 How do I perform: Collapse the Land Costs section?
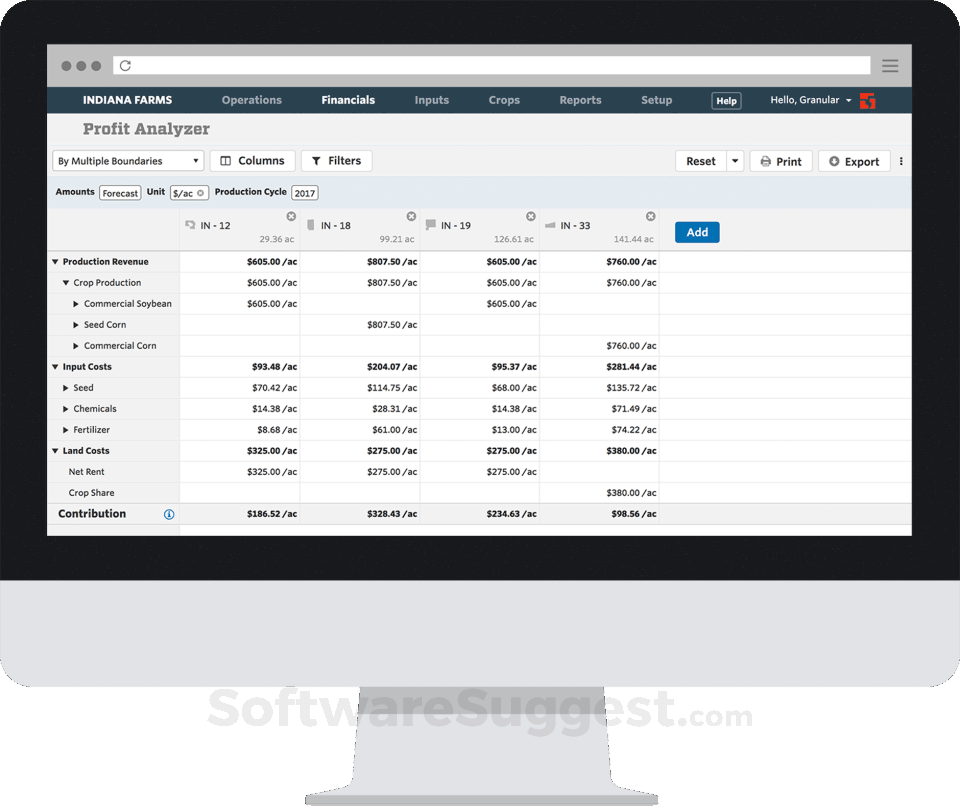(55, 451)
